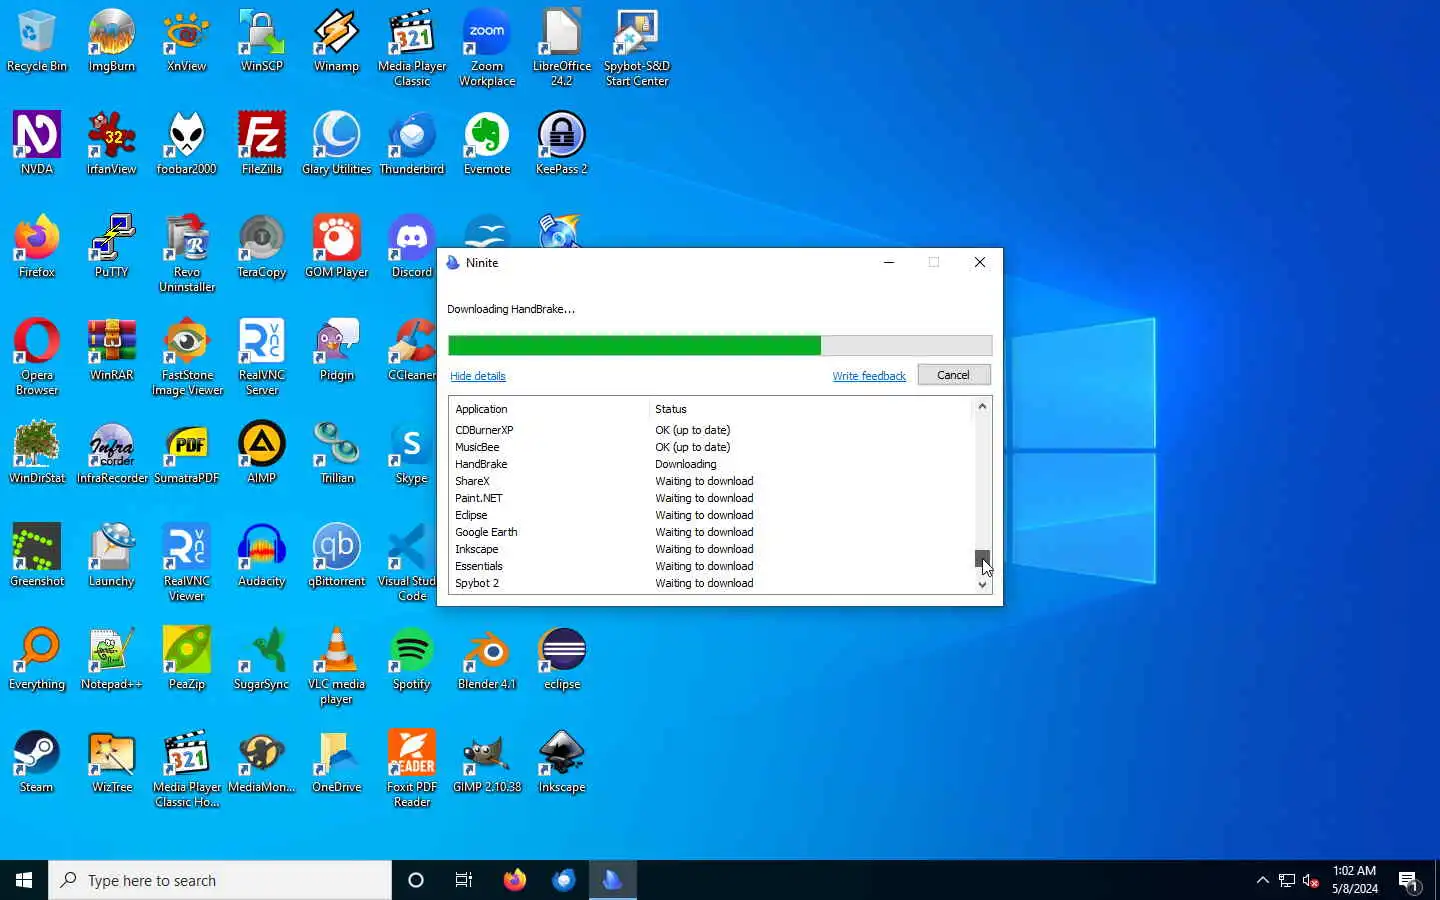This screenshot has height=900, width=1440.
Task: Click the Glary Utilities desktop icon
Action: (x=337, y=143)
